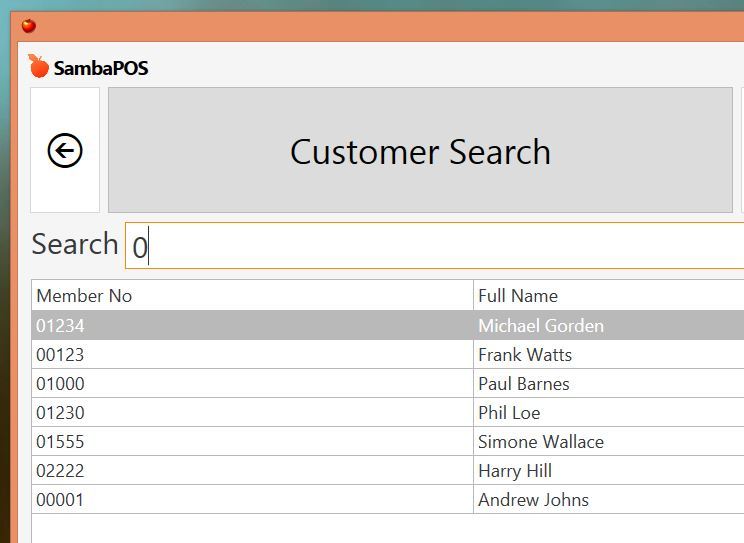Select the Phil Loe row
This screenshot has width=744, height=543.
388,412
